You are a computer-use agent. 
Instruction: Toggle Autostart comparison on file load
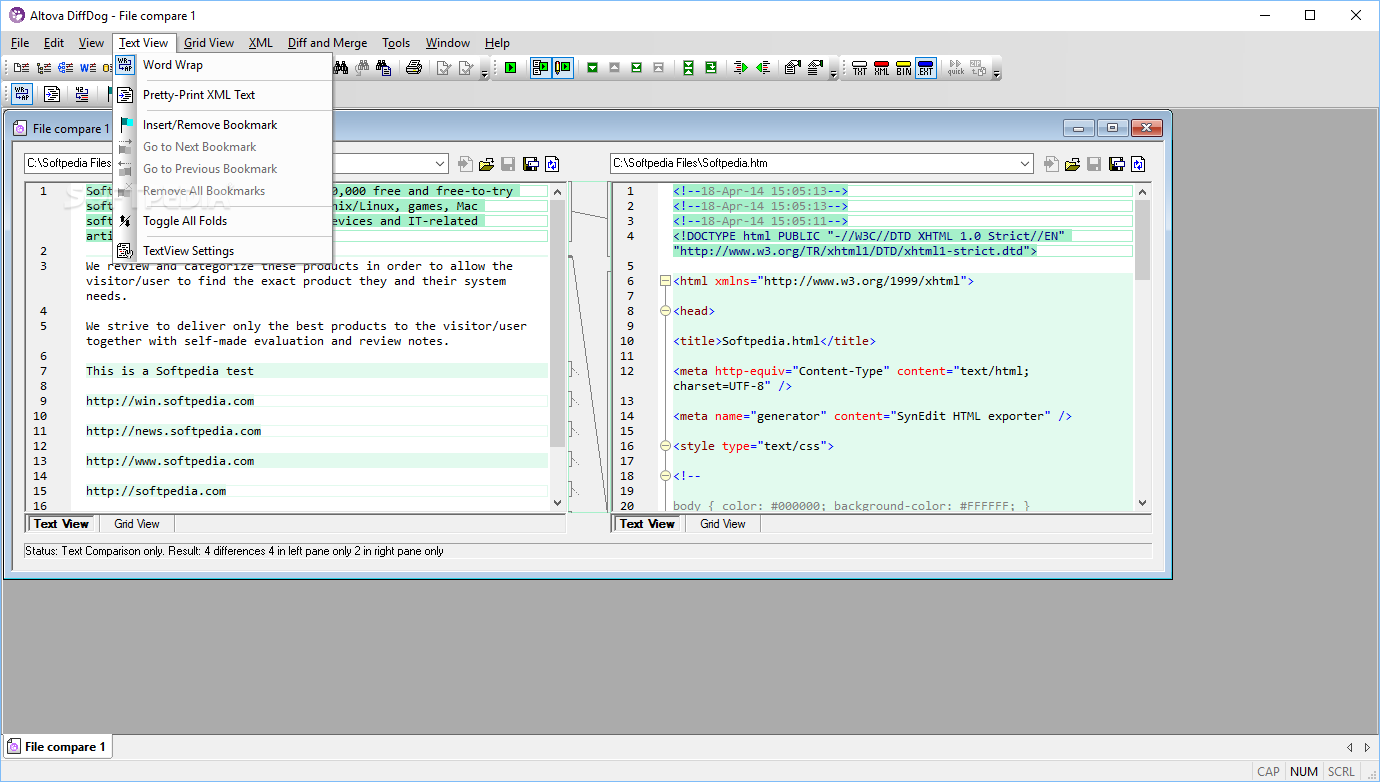click(x=541, y=68)
